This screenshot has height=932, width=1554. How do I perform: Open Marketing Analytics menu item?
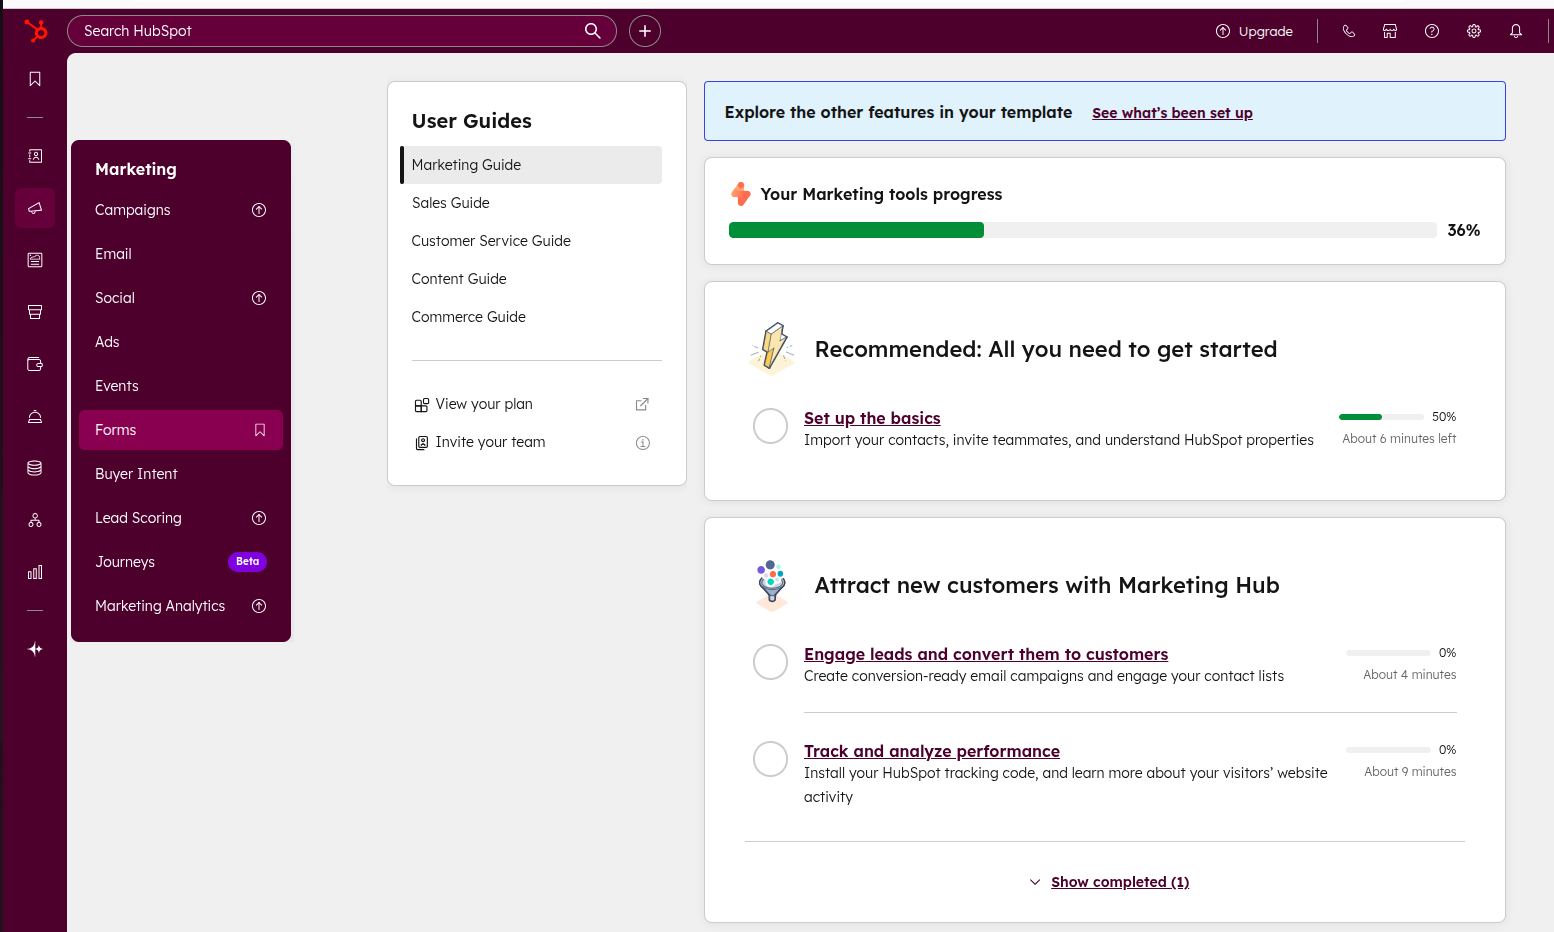(x=181, y=606)
